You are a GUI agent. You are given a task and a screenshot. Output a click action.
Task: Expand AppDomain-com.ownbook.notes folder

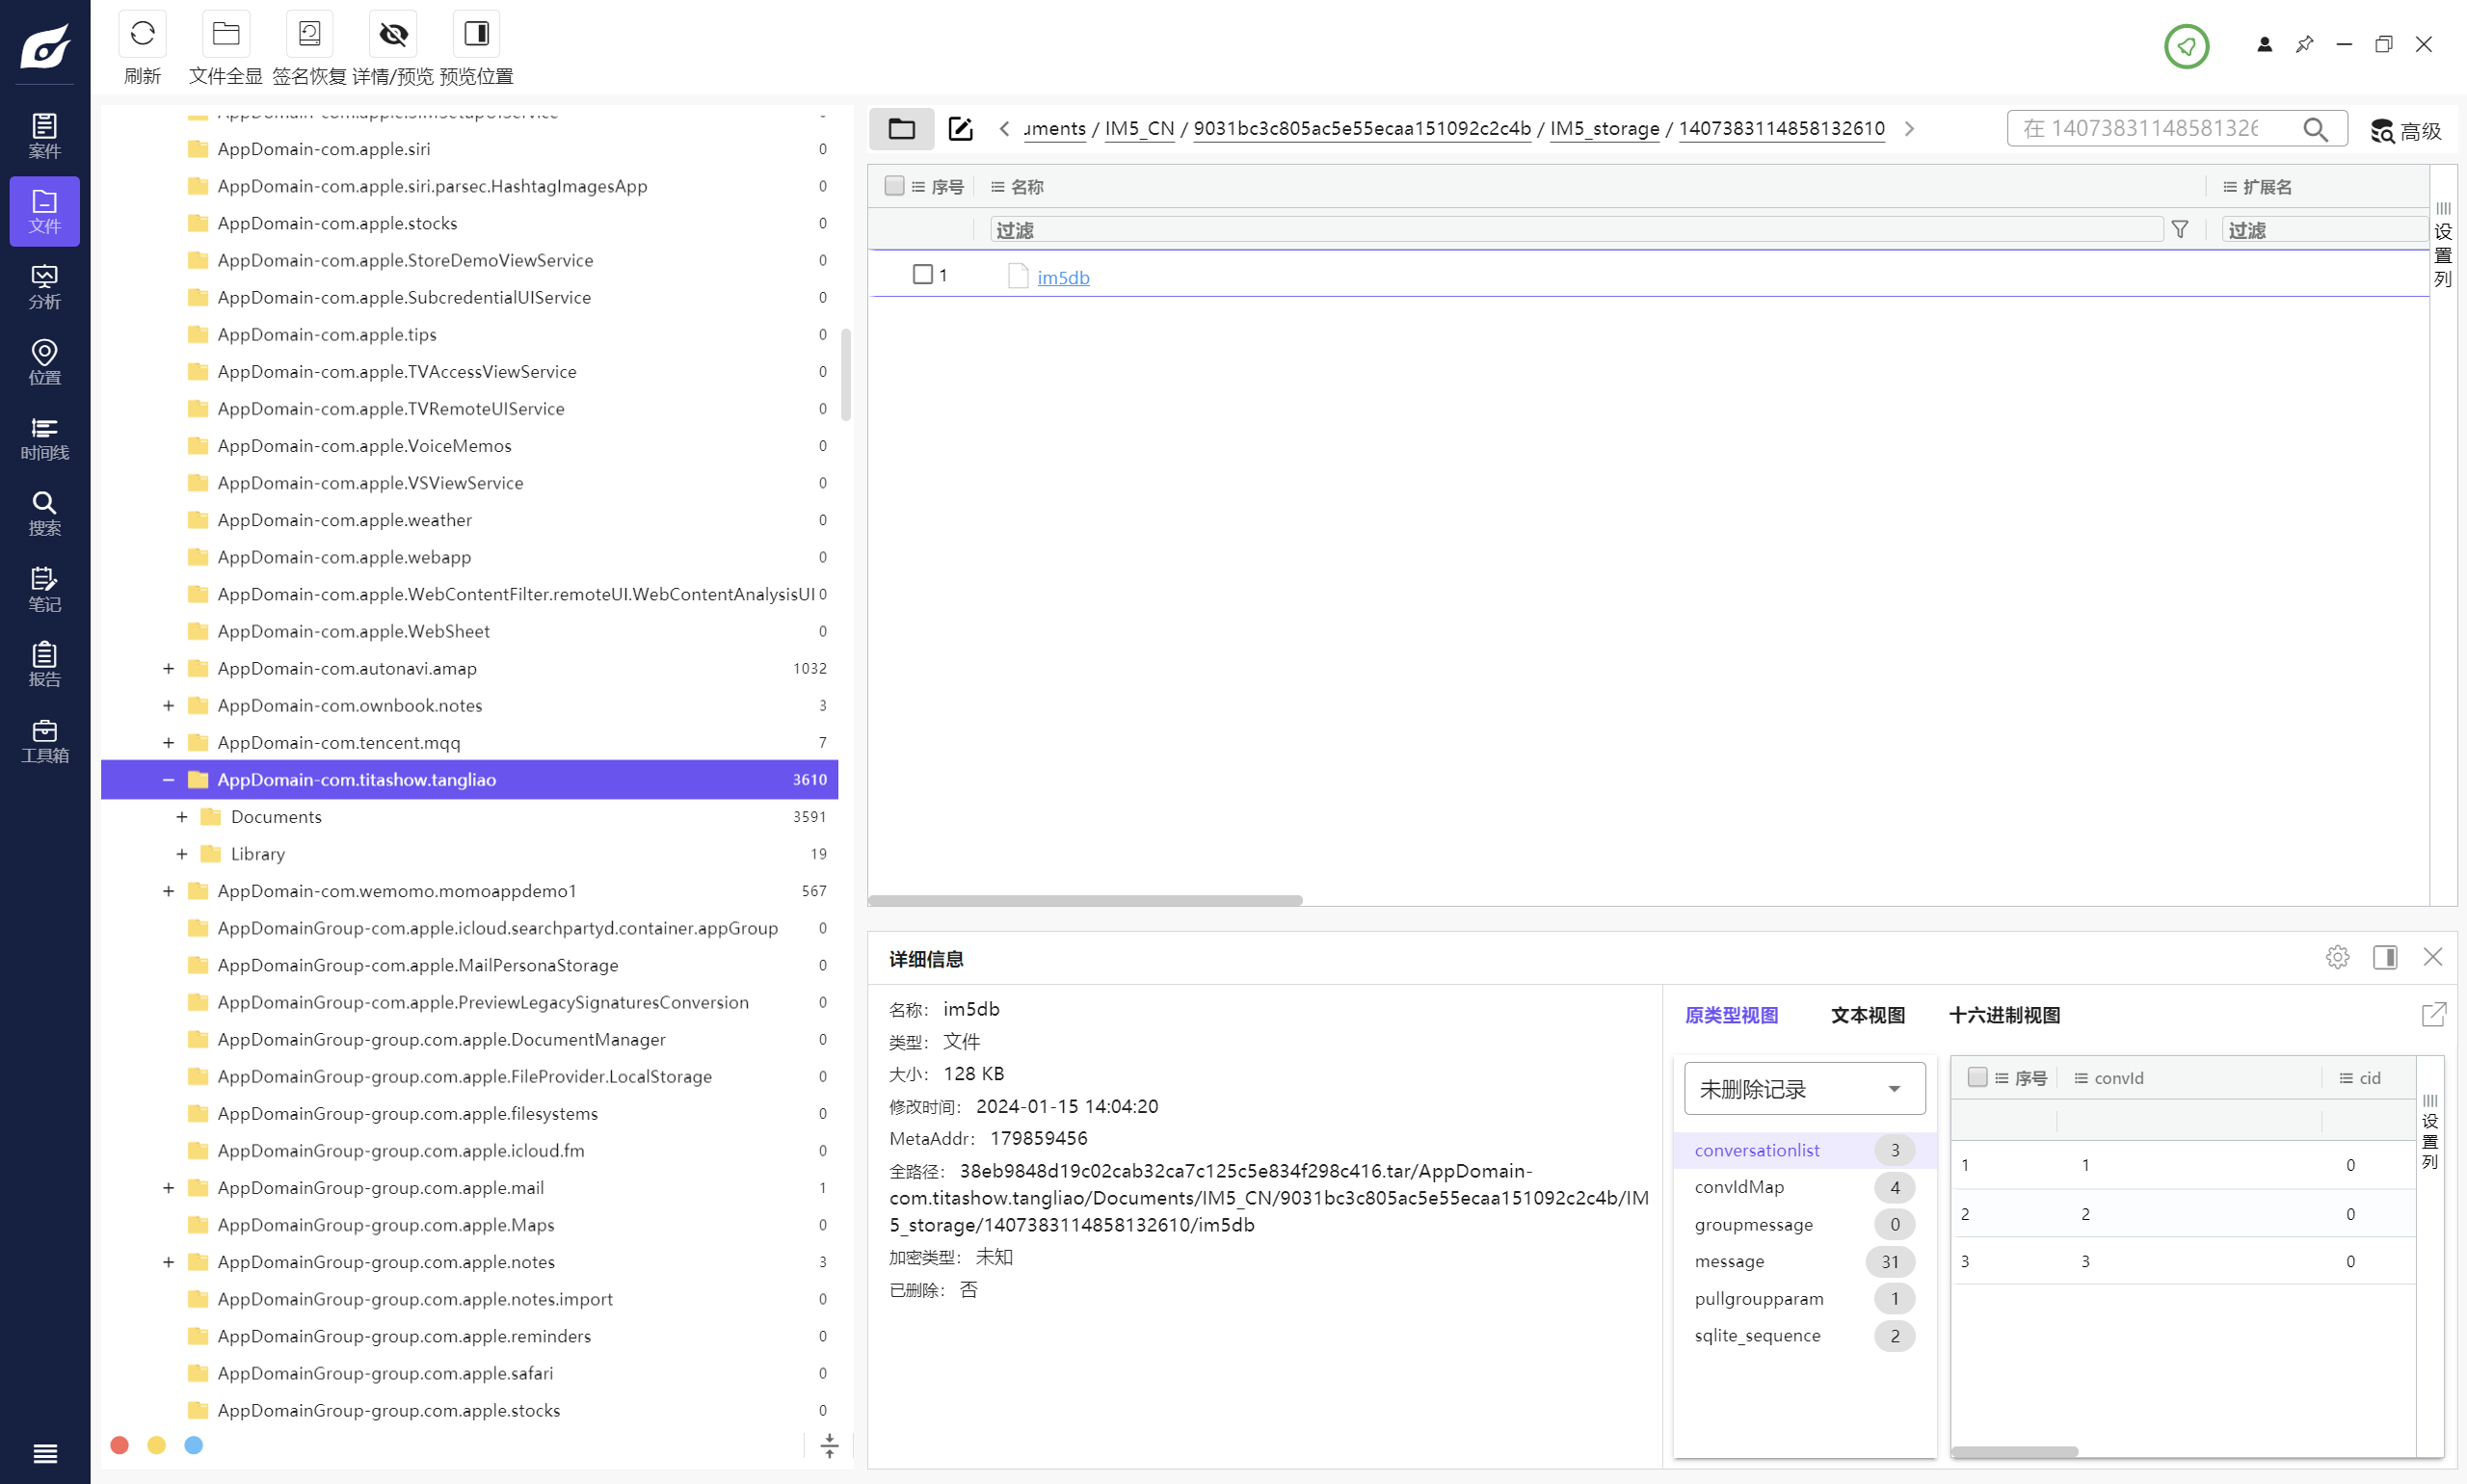168,705
